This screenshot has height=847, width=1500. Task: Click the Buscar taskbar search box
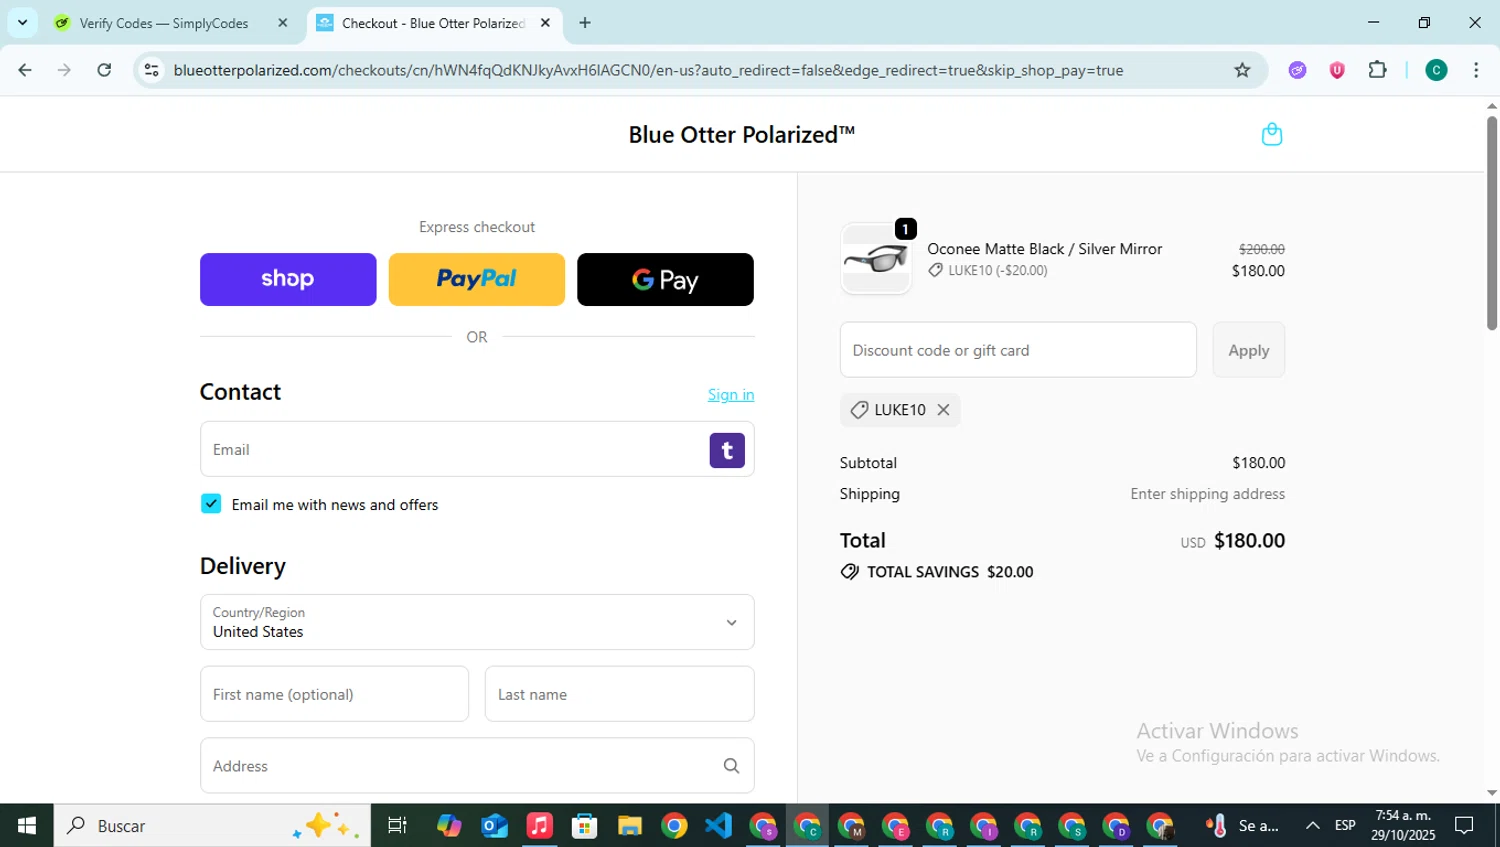tap(212, 826)
